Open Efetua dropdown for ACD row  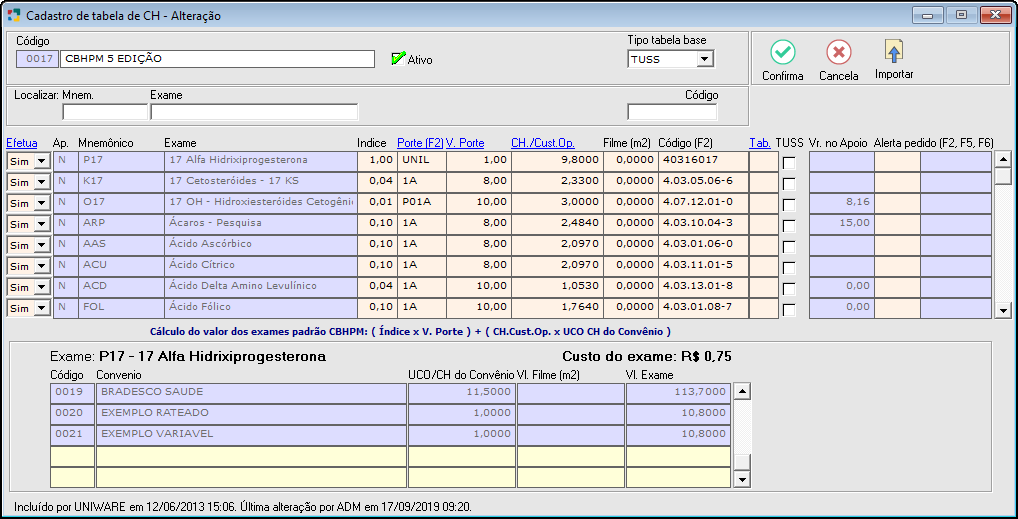[x=42, y=287]
